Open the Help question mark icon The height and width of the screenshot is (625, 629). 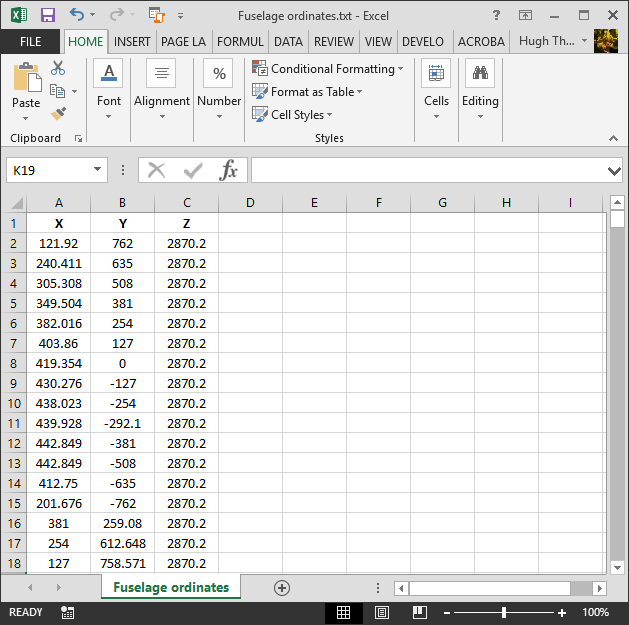coord(497,15)
